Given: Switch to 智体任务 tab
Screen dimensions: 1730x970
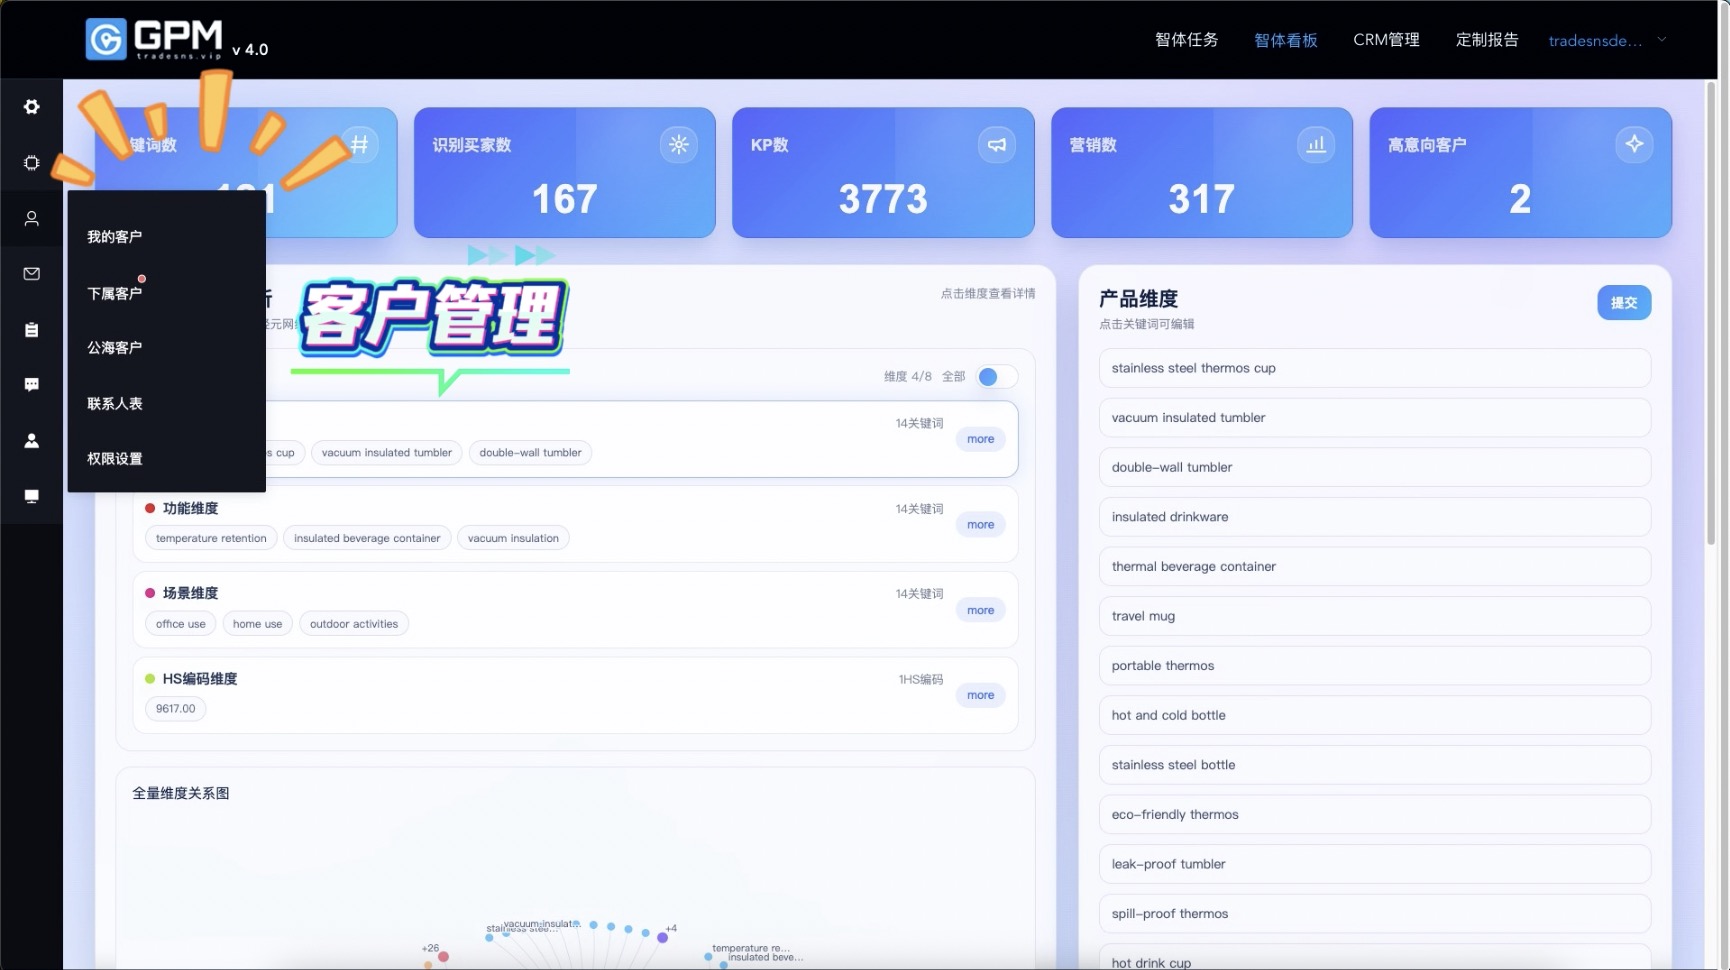Looking at the screenshot, I should [x=1186, y=40].
